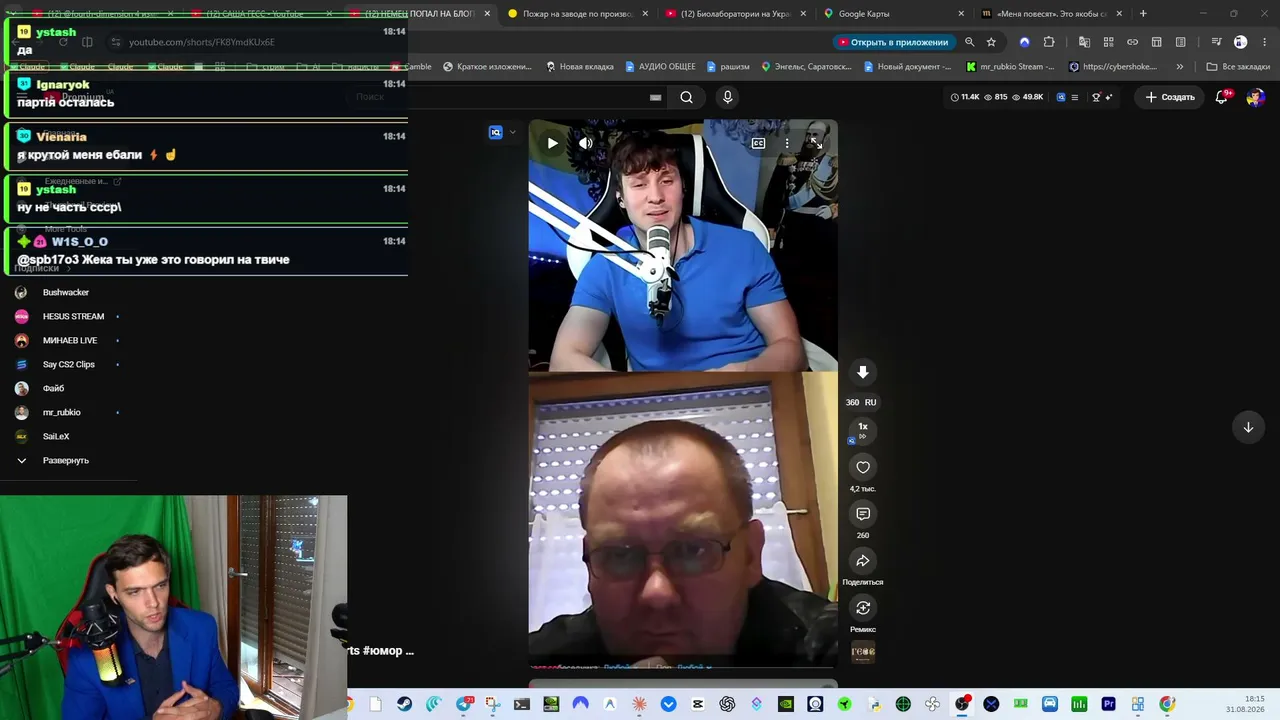This screenshot has width=1280, height=720.
Task: Toggle closed captions on the Short
Action: click(758, 143)
